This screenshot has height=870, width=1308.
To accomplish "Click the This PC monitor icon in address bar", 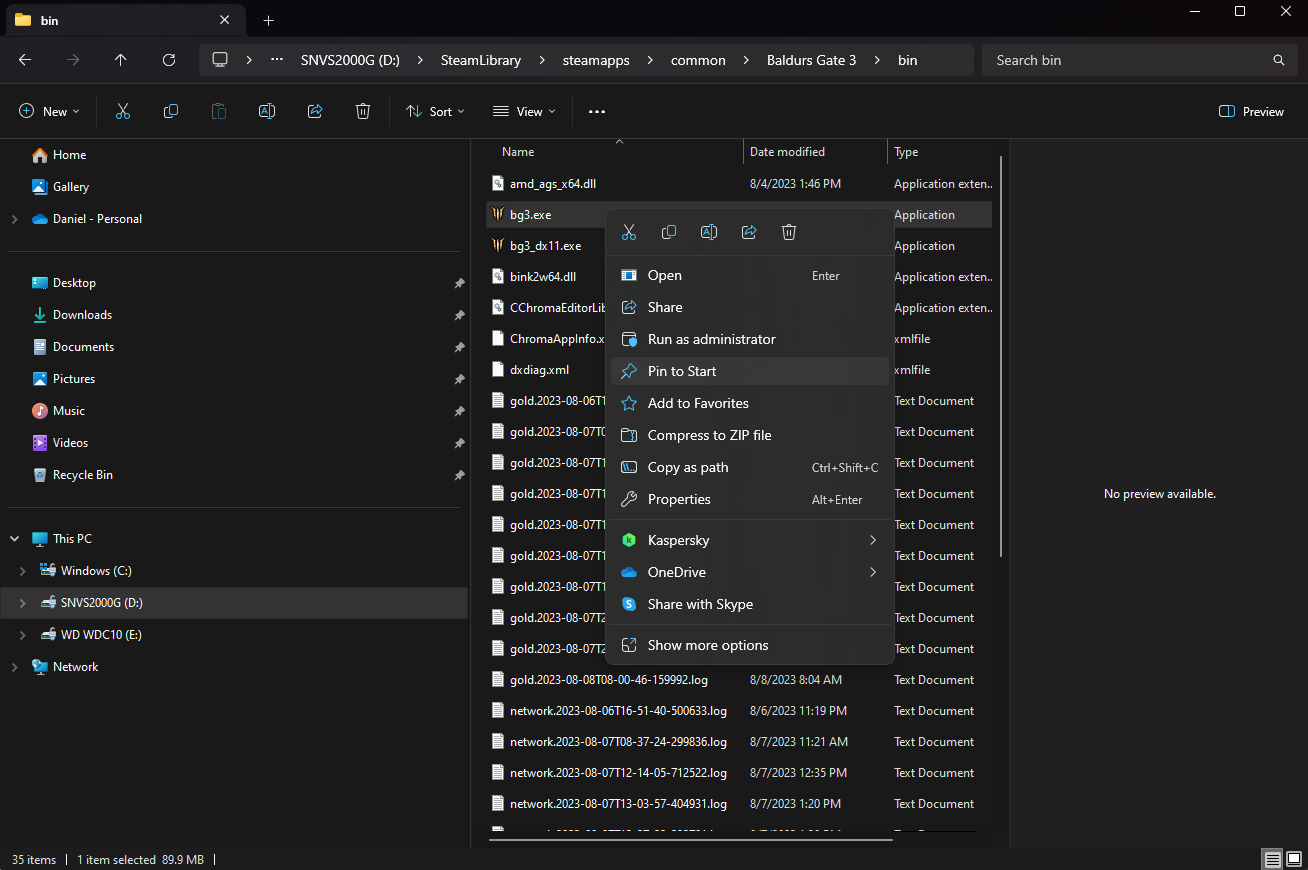I will click(x=220, y=60).
